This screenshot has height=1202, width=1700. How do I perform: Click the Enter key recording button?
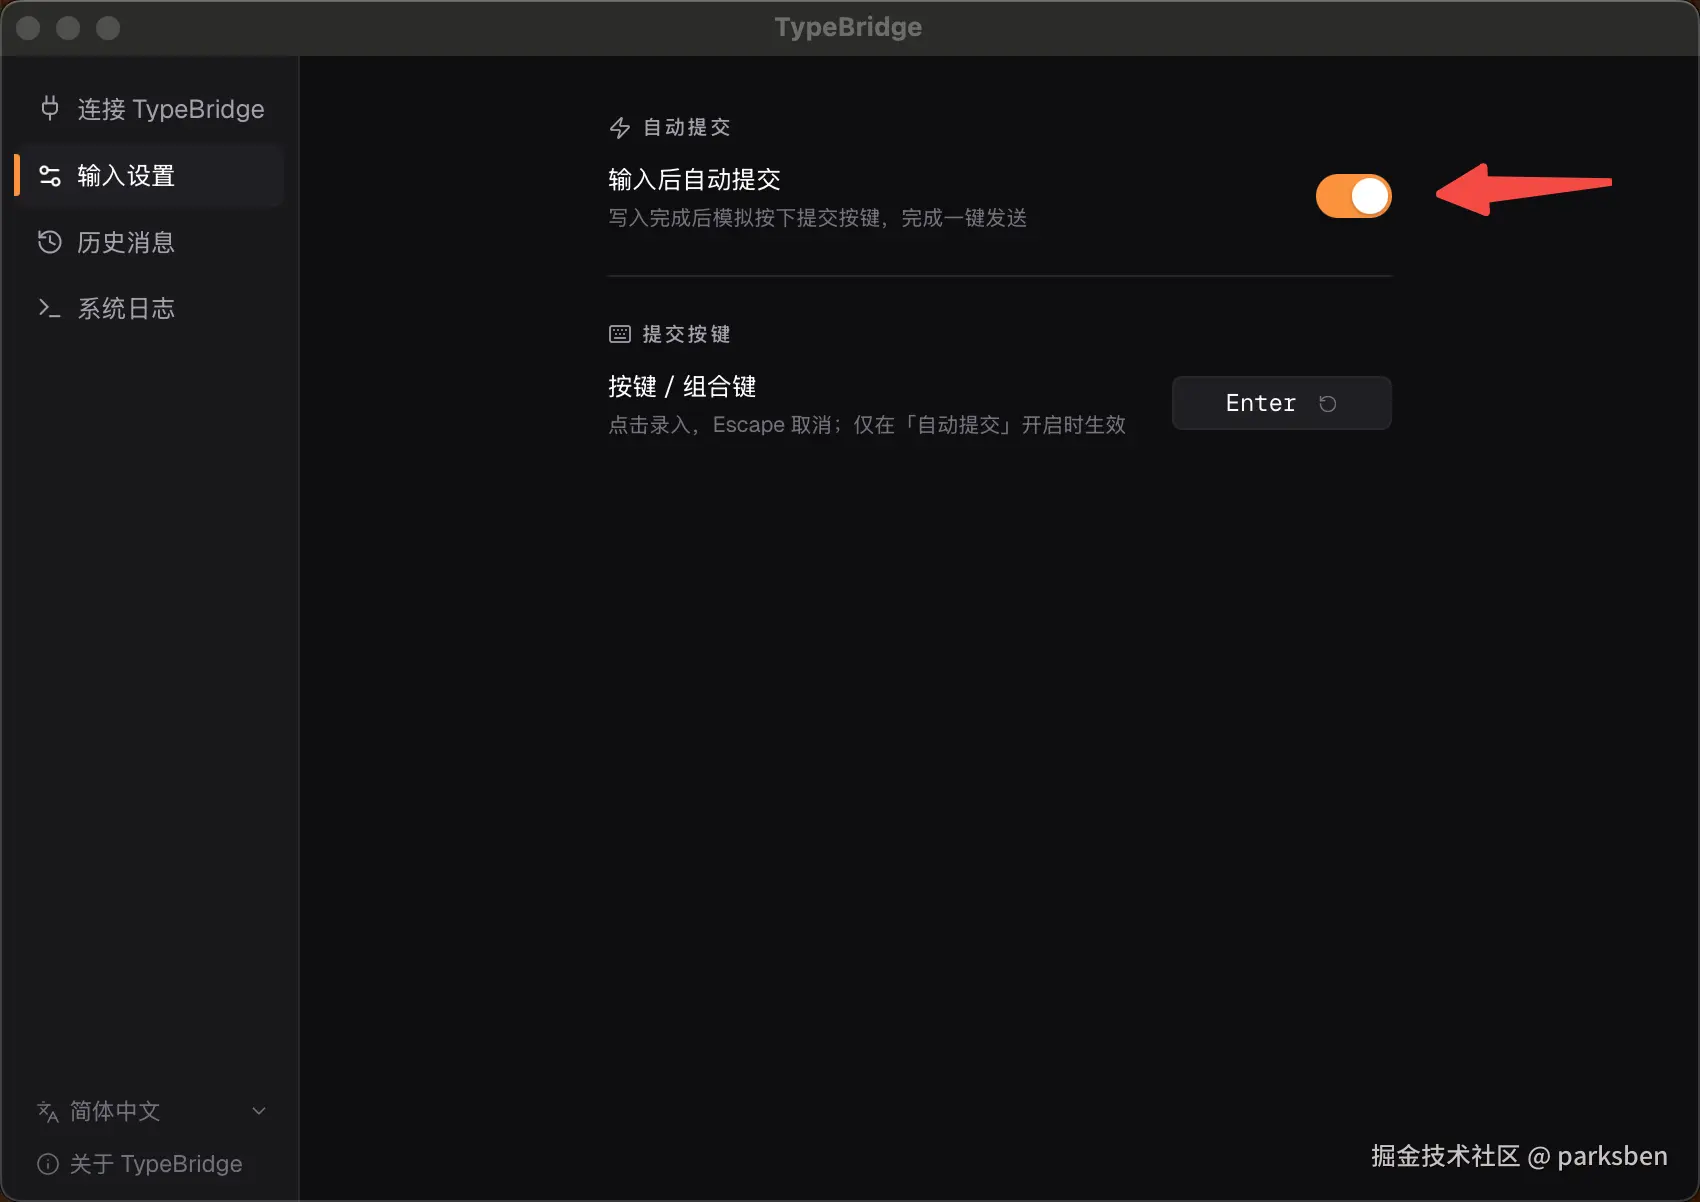pyautogui.click(x=1281, y=403)
